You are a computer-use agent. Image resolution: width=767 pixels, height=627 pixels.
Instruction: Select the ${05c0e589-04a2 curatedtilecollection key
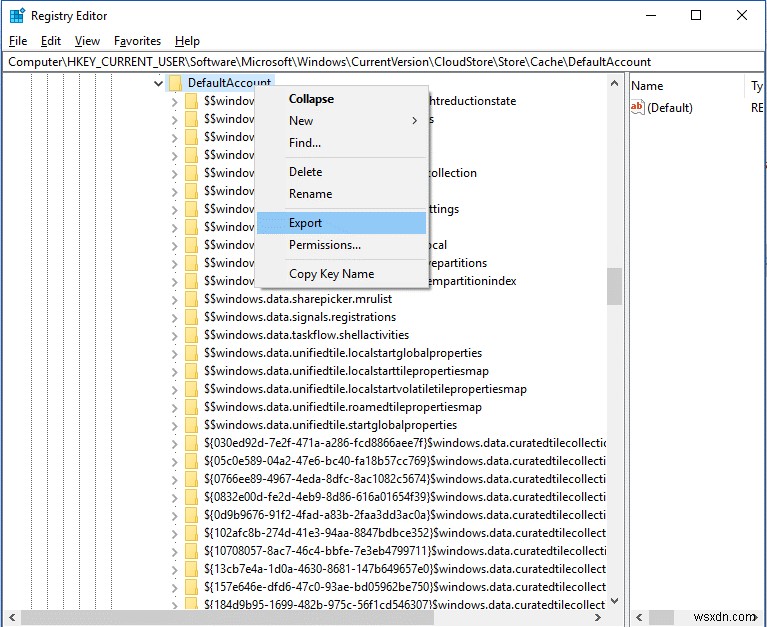405,461
